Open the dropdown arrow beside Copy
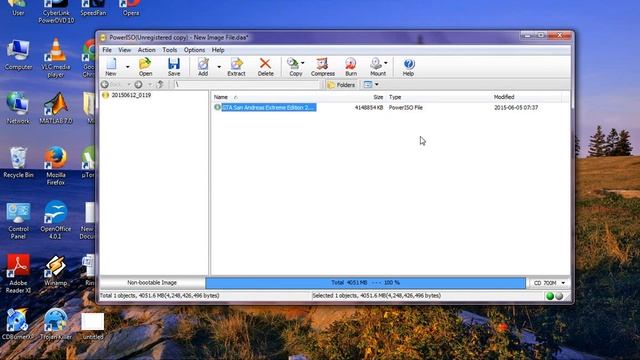The image size is (640, 360). 302,63
